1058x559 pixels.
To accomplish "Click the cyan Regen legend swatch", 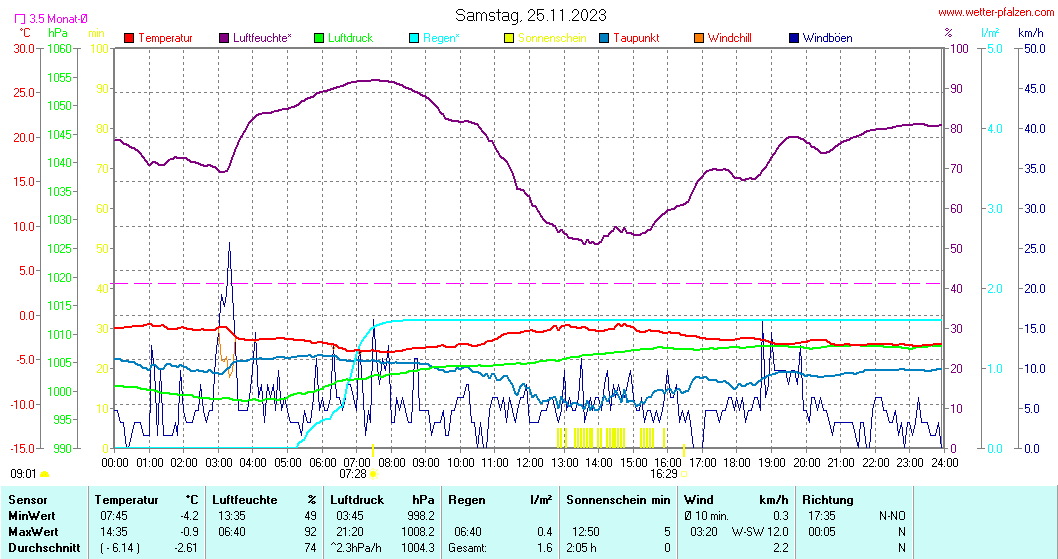I will pos(414,38).
